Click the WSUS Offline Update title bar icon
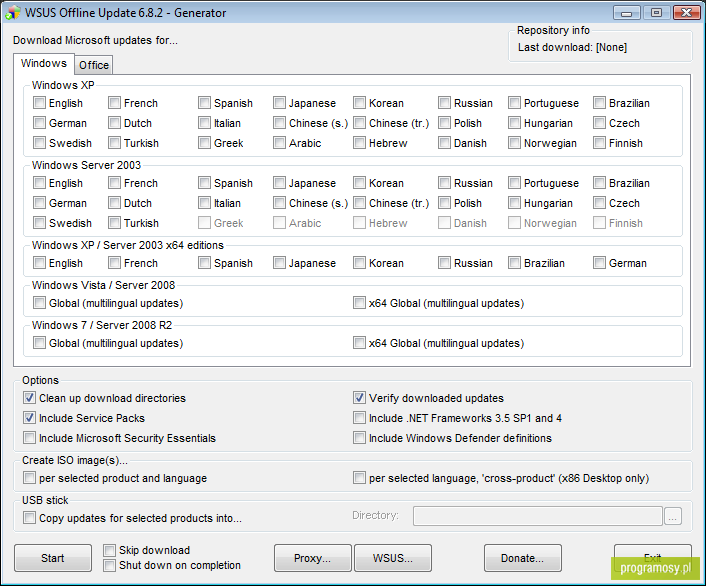Screen dimensions: 706x586 coord(13,12)
